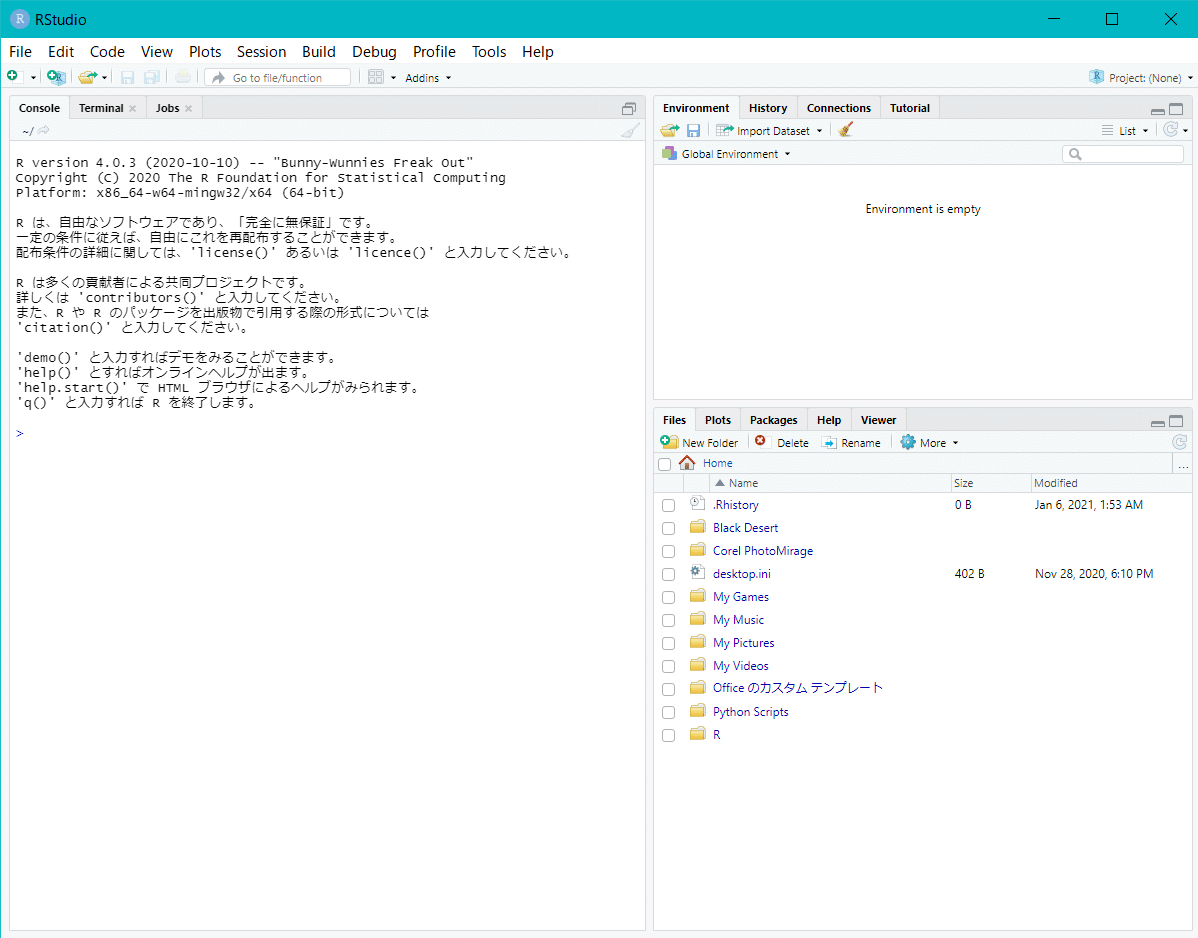Maximize the Files pane
Viewport: 1198px width, 938px height.
[x=1177, y=421]
